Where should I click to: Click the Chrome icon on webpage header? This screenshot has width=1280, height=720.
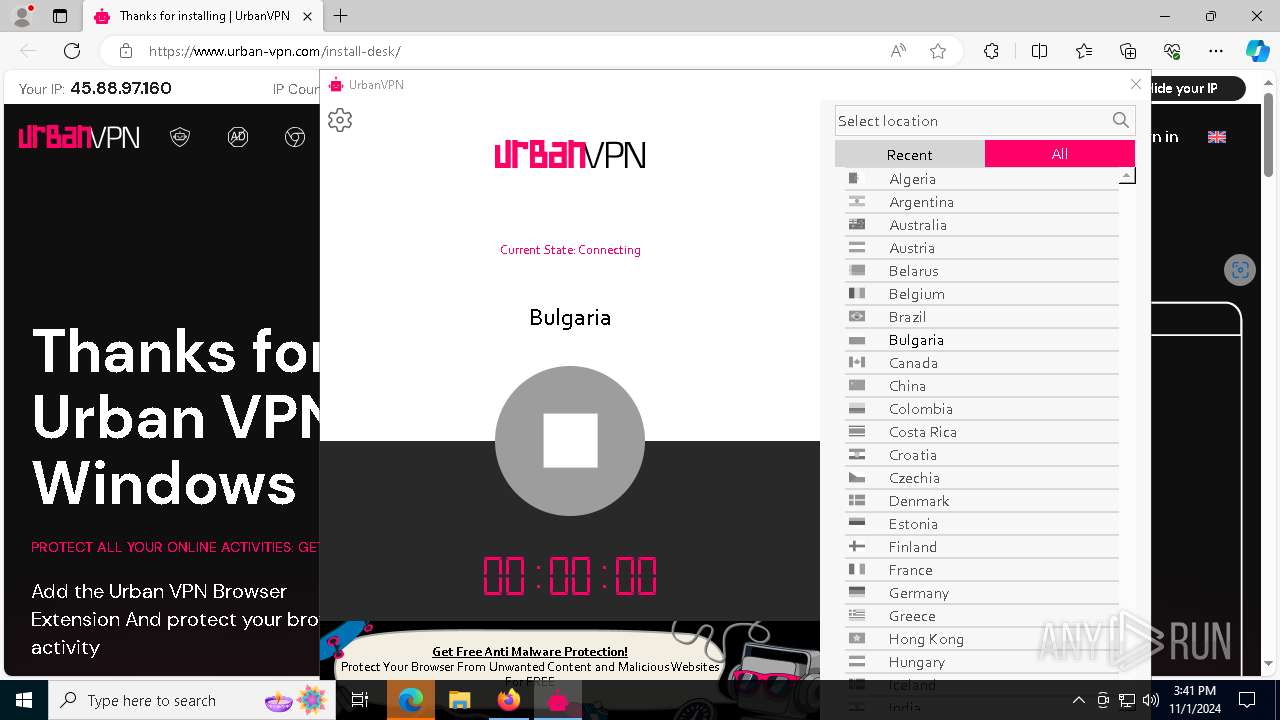coord(295,137)
